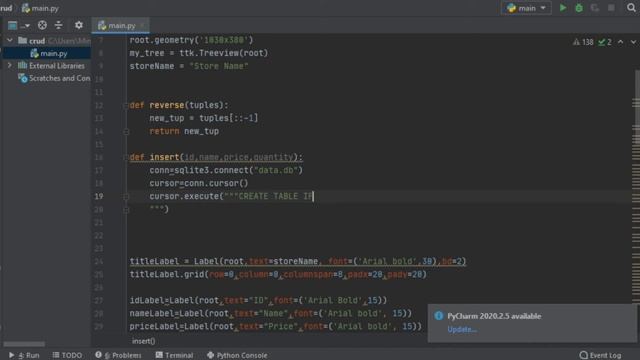This screenshot has height=360, width=640.
Task: Fold the reverse function at its def line
Action: [126, 105]
